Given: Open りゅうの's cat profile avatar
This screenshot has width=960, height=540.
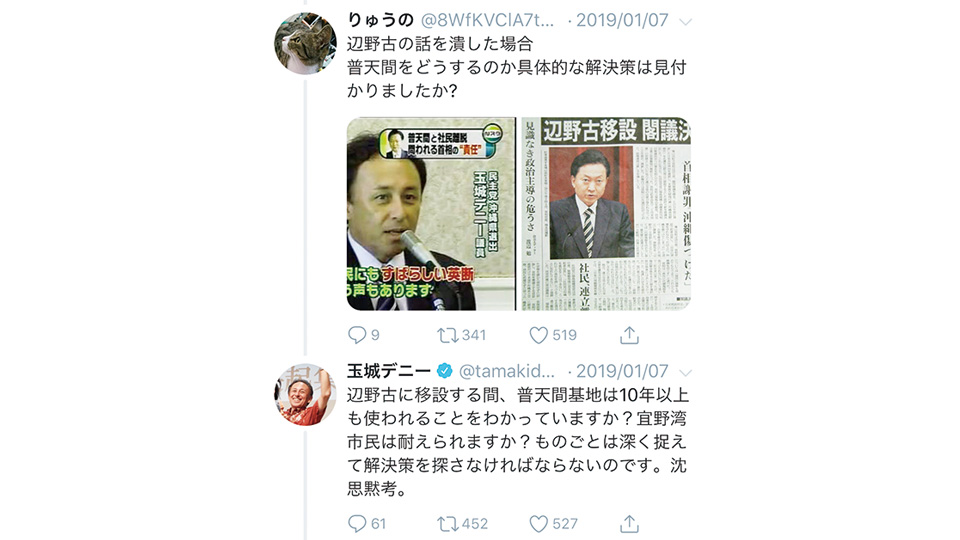Looking at the screenshot, I should (305, 43).
